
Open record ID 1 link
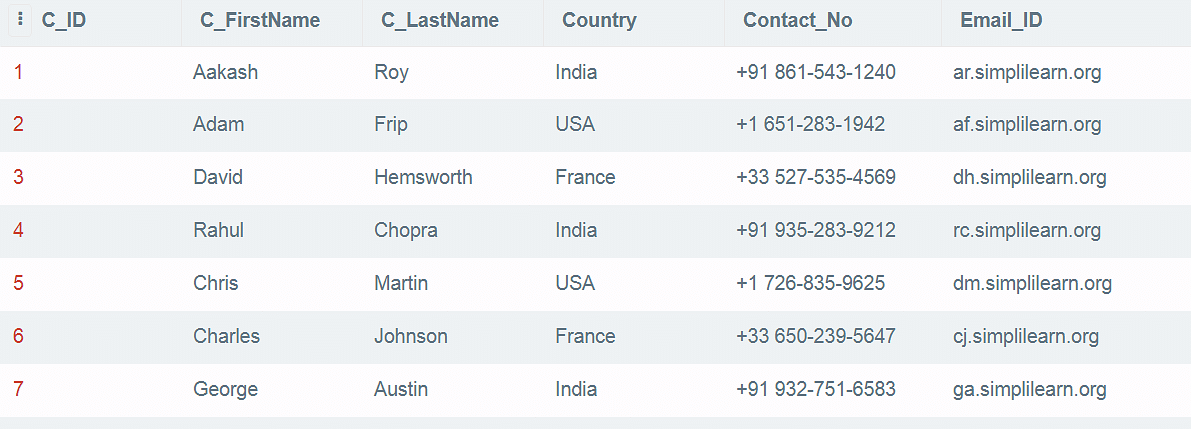pos(17,72)
